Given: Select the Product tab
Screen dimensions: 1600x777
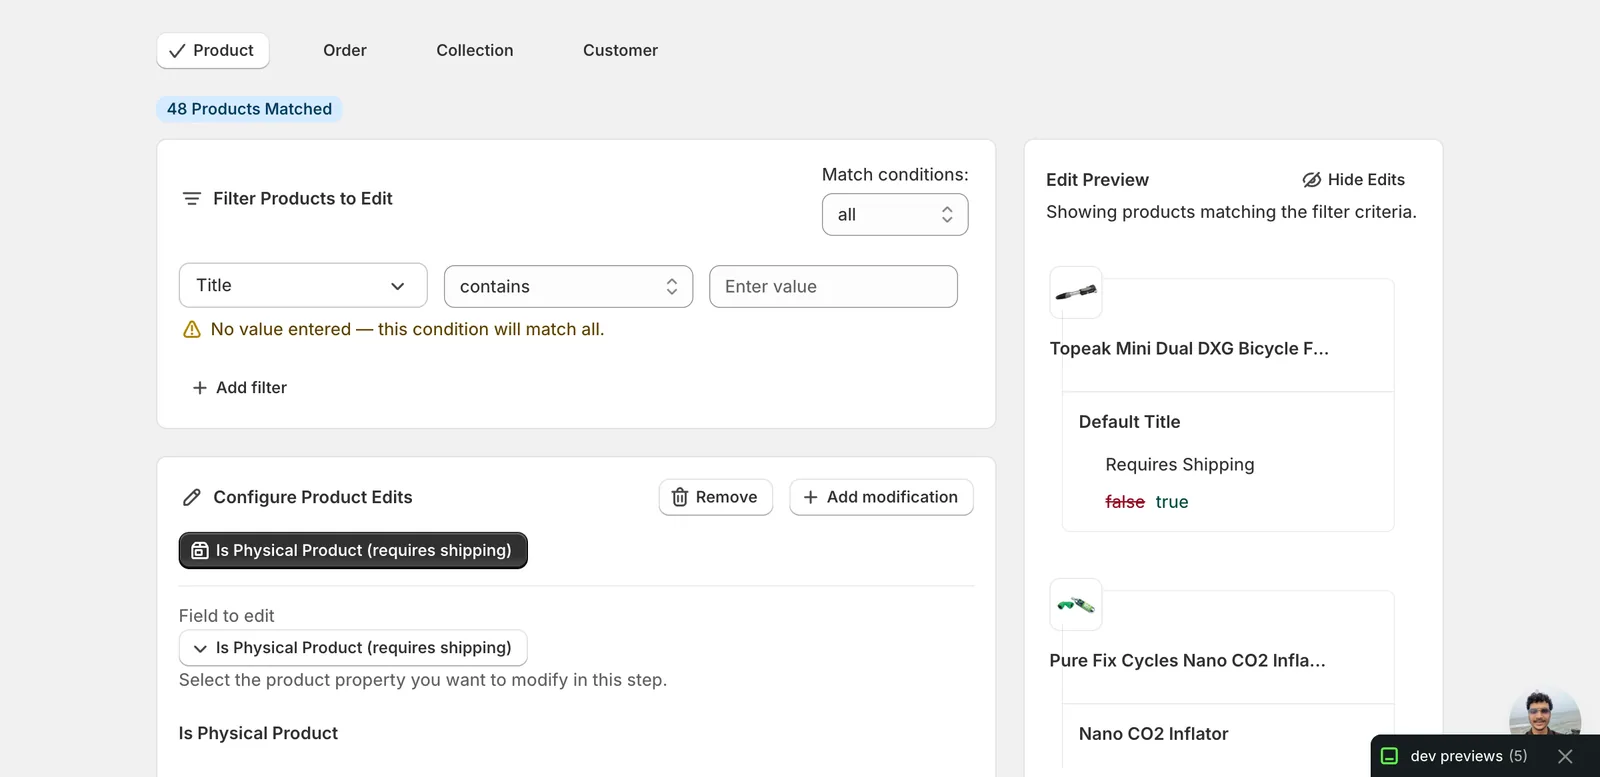Looking at the screenshot, I should pyautogui.click(x=213, y=51).
